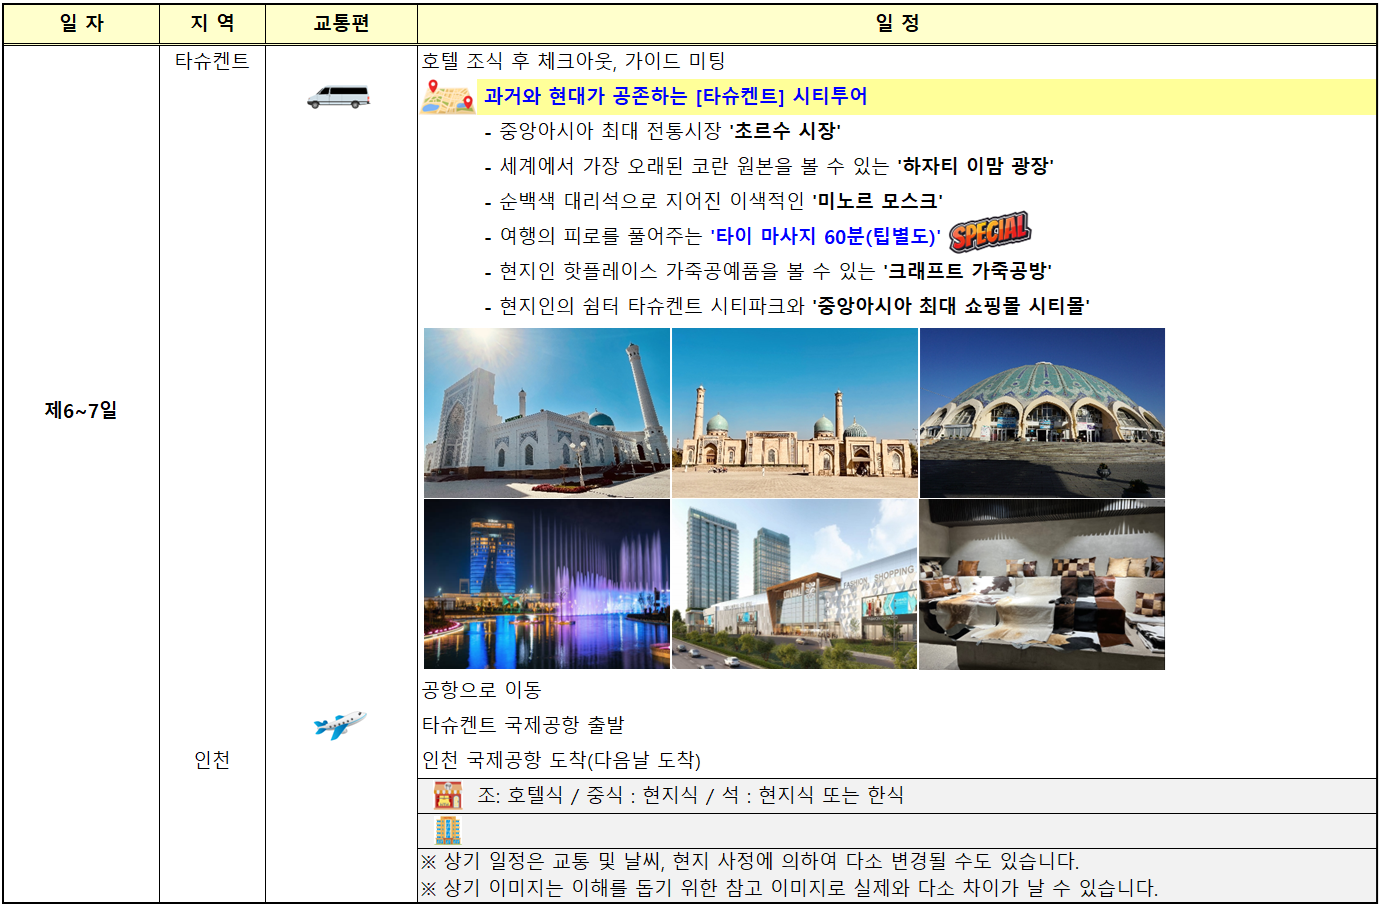This screenshot has height=904, width=1381.
Task: Click the map pin city tour icon
Action: coord(447,96)
